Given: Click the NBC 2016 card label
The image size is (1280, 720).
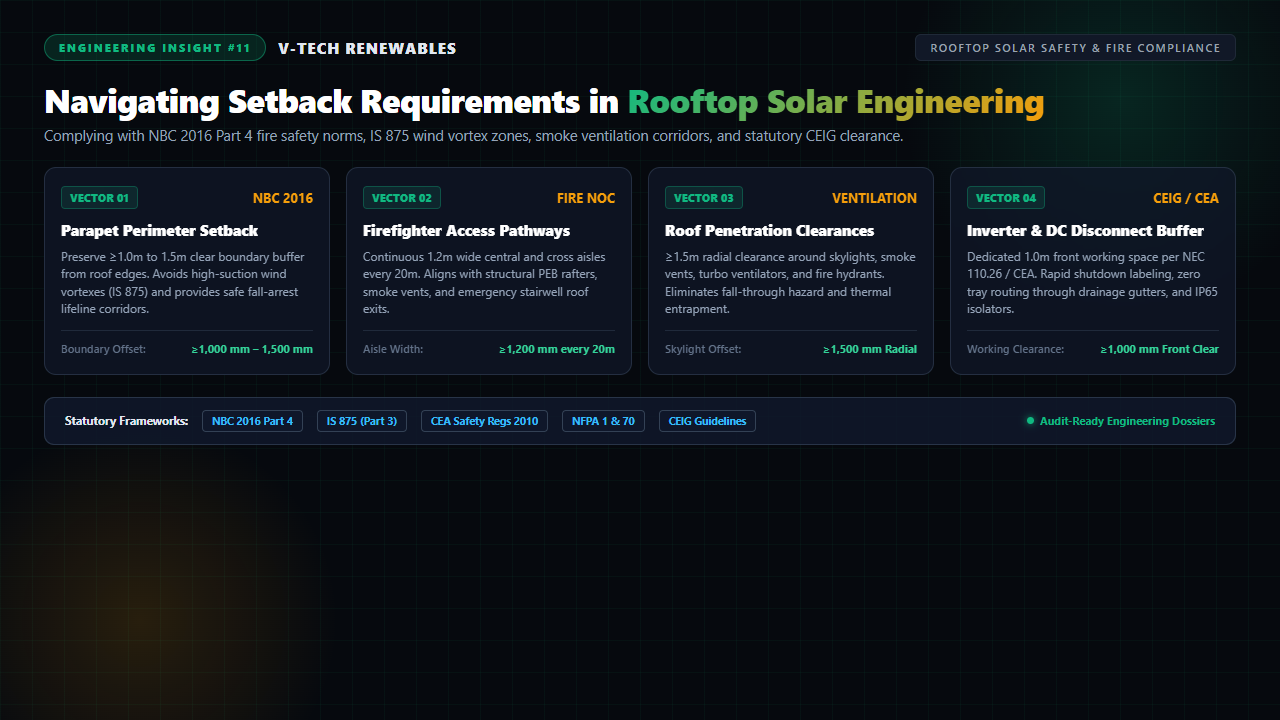Looking at the screenshot, I should (283, 198).
